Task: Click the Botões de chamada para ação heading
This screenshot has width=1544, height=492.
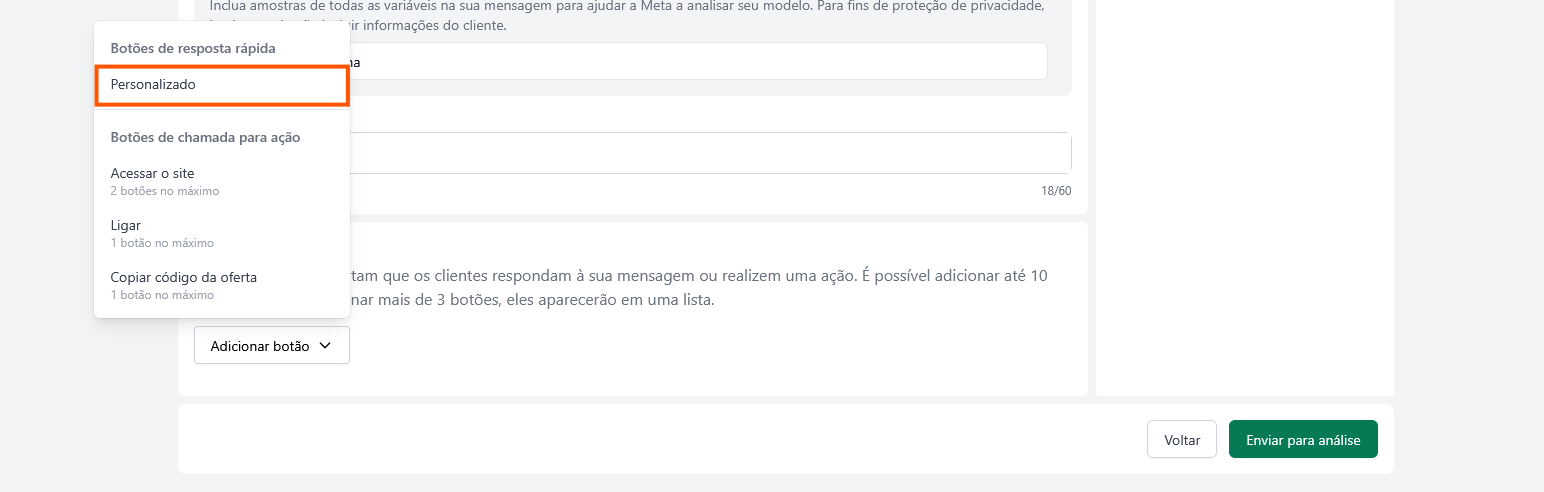Action: pyautogui.click(x=205, y=137)
